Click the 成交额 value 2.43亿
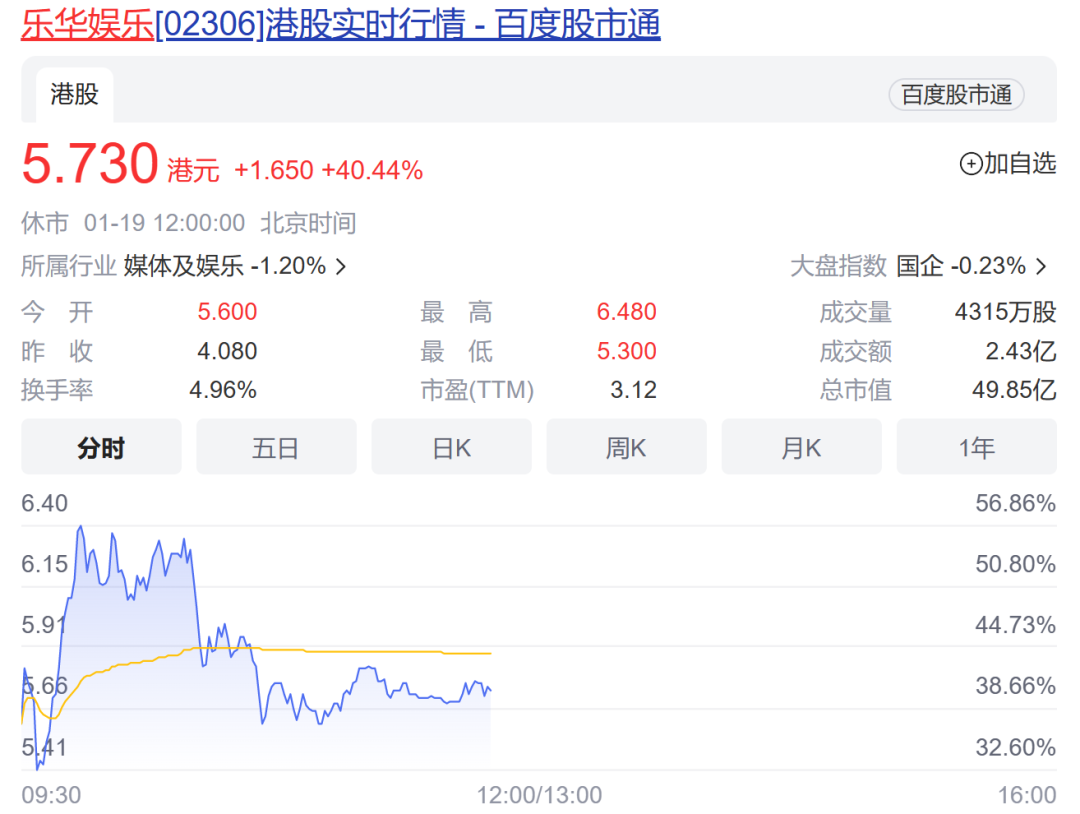 click(1020, 351)
